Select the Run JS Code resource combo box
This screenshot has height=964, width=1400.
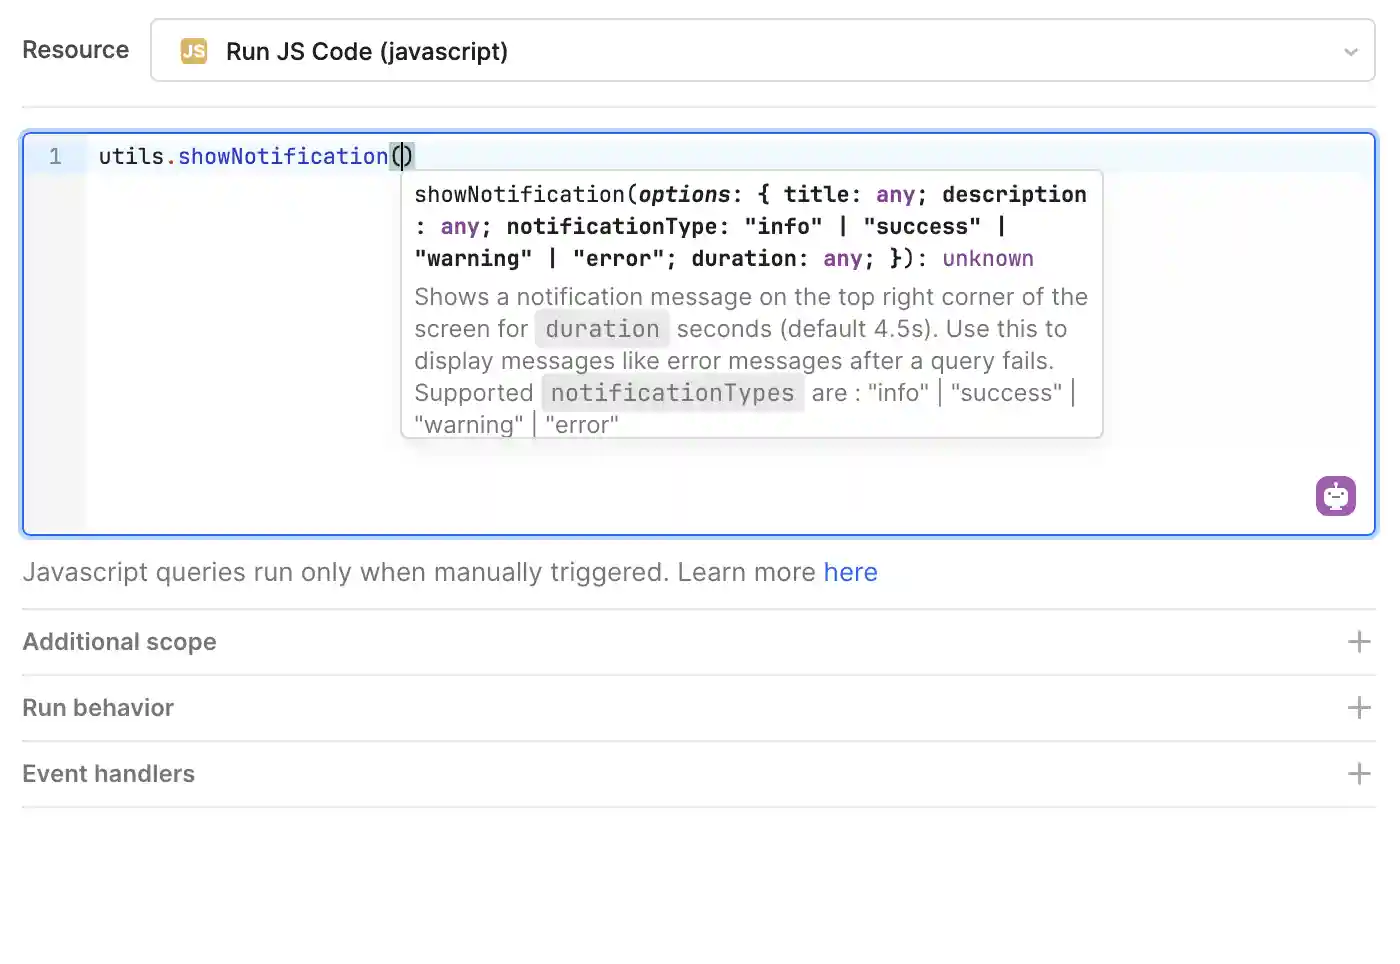(760, 51)
